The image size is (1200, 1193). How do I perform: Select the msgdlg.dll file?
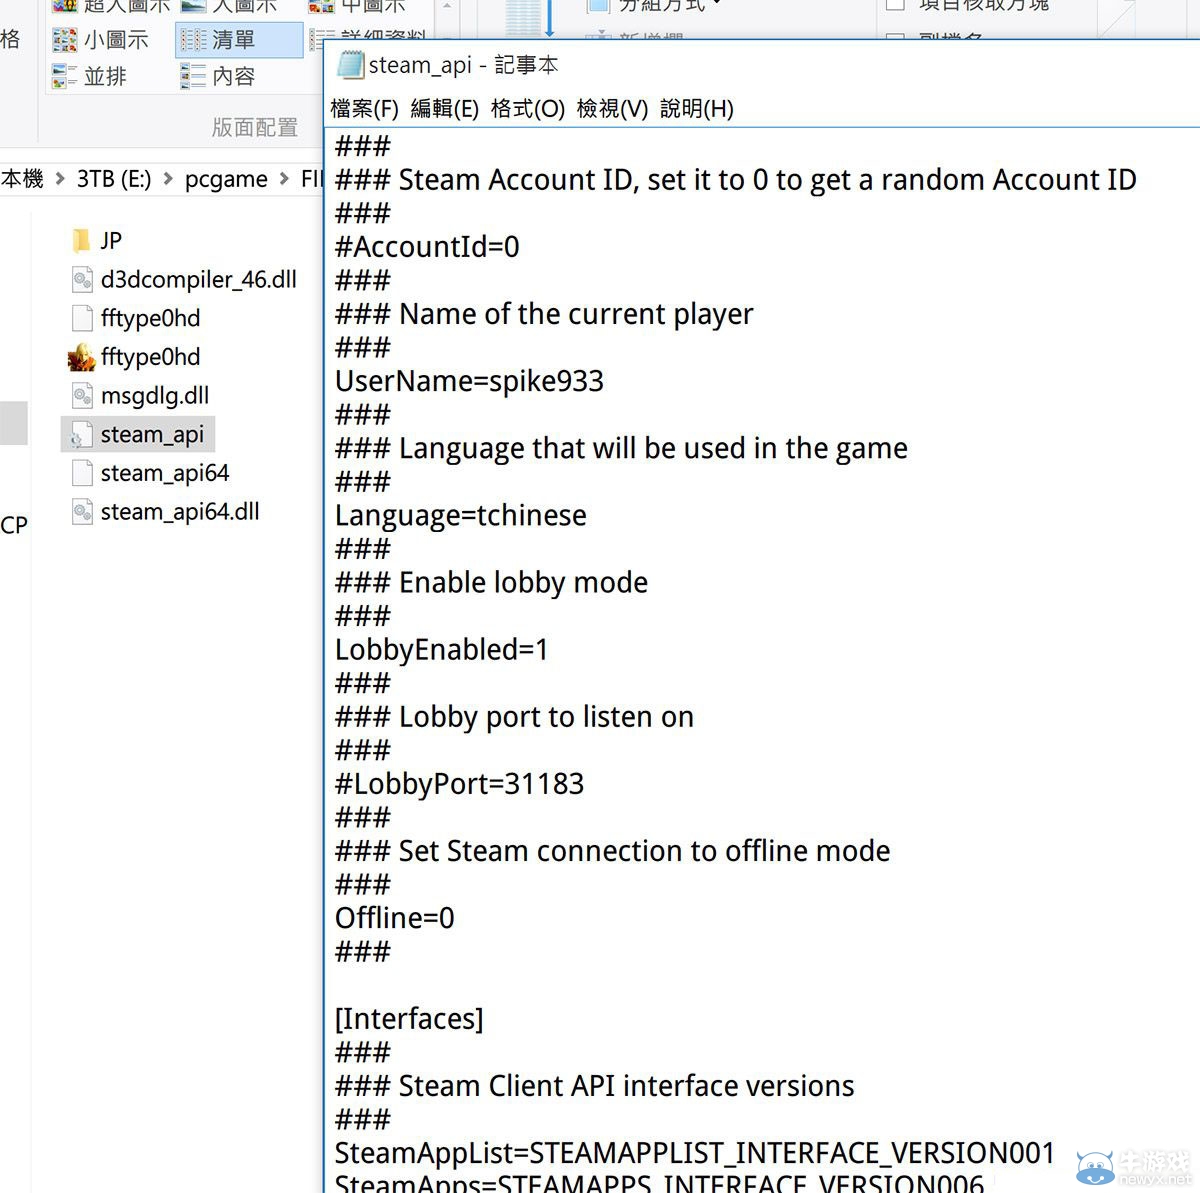(x=154, y=396)
